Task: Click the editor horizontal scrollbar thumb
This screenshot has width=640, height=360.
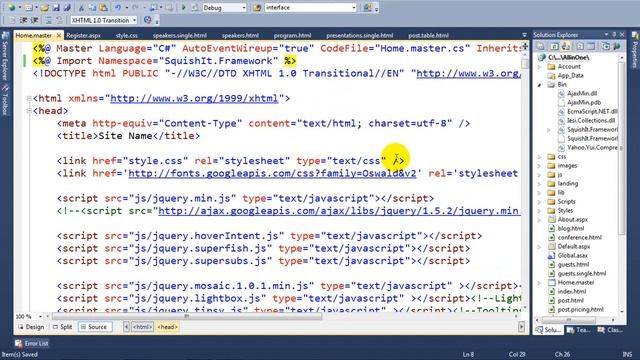Action: click(187, 316)
